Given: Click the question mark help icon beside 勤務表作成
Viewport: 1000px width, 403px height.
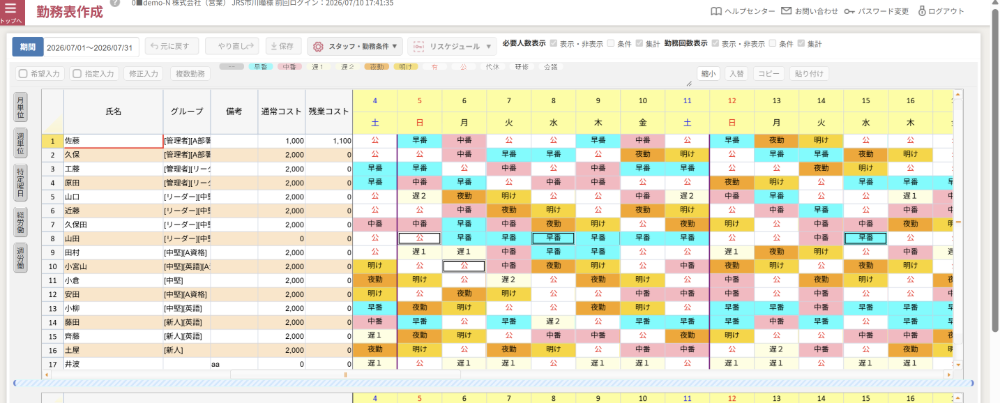Looking at the screenshot, I should [115, 3].
